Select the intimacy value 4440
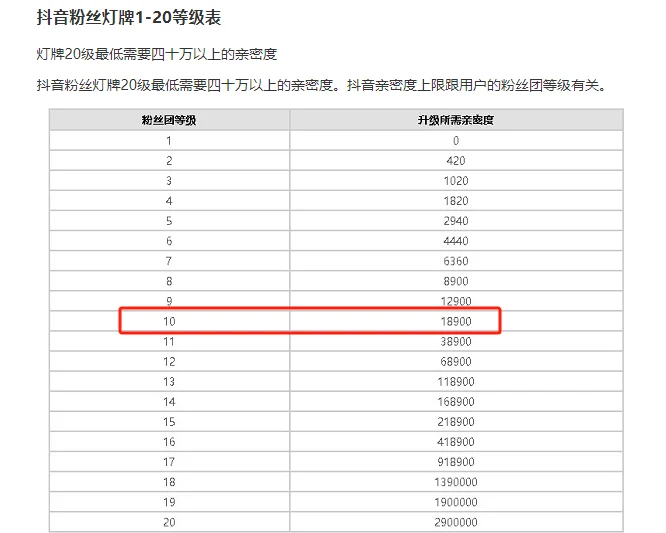666x533 pixels. pos(456,241)
